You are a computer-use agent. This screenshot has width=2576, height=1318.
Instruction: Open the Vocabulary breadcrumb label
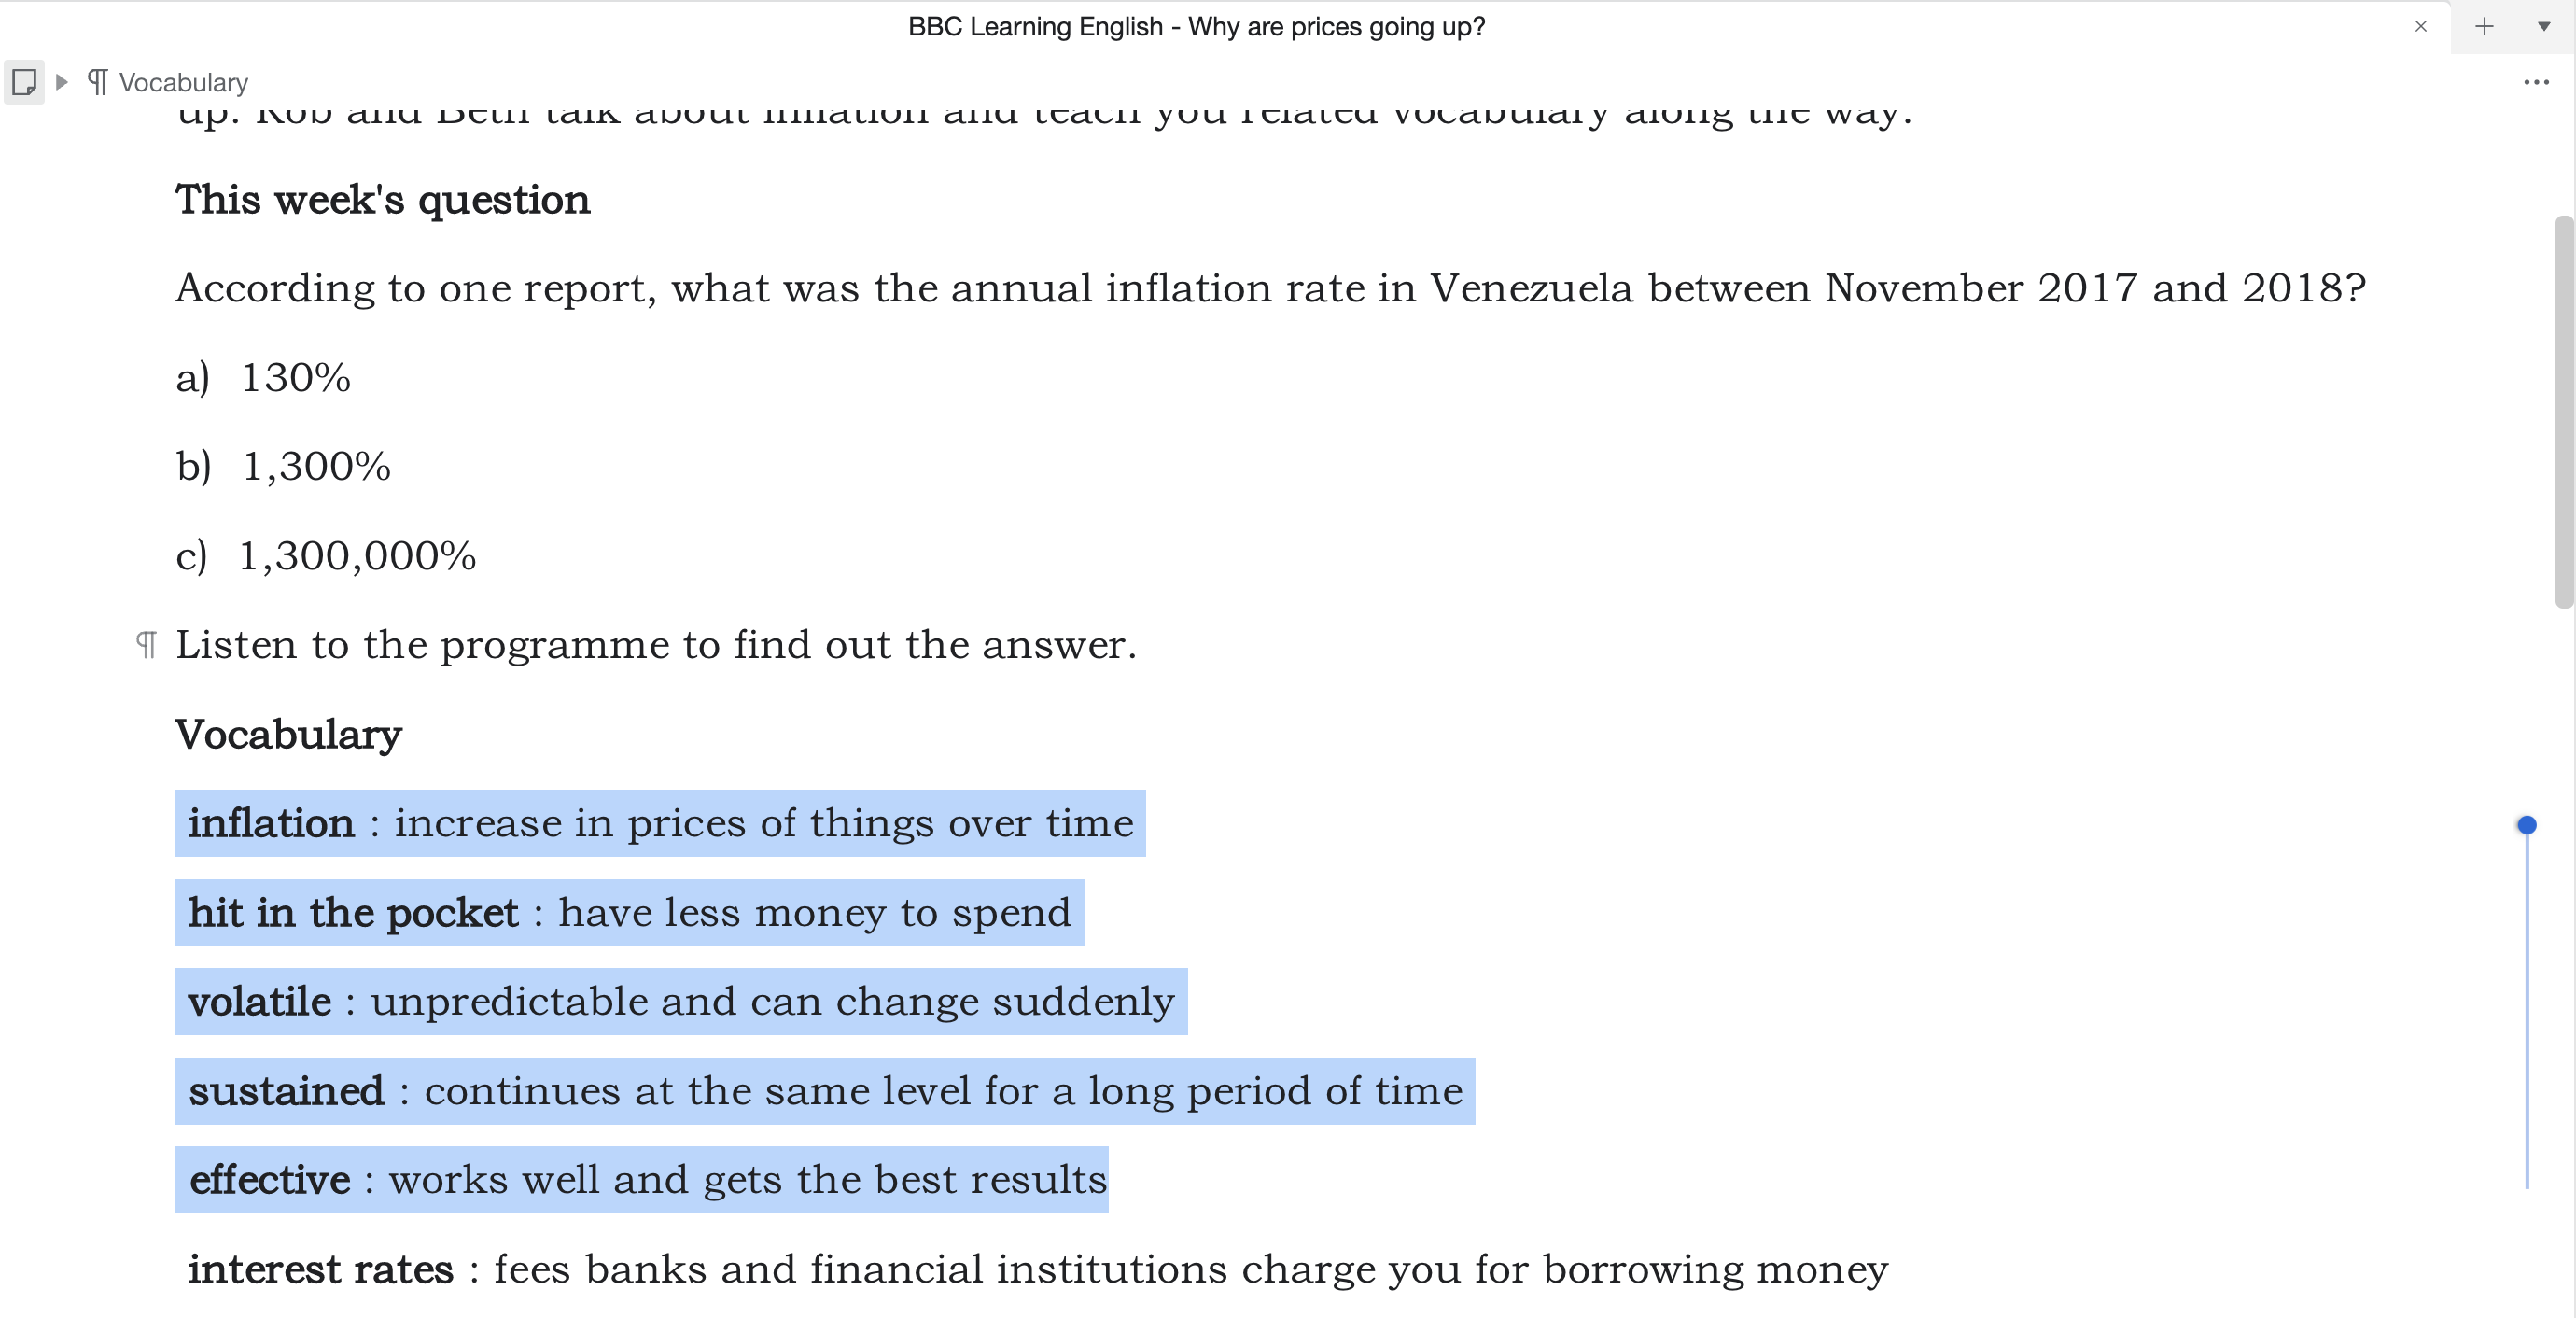[x=183, y=82]
